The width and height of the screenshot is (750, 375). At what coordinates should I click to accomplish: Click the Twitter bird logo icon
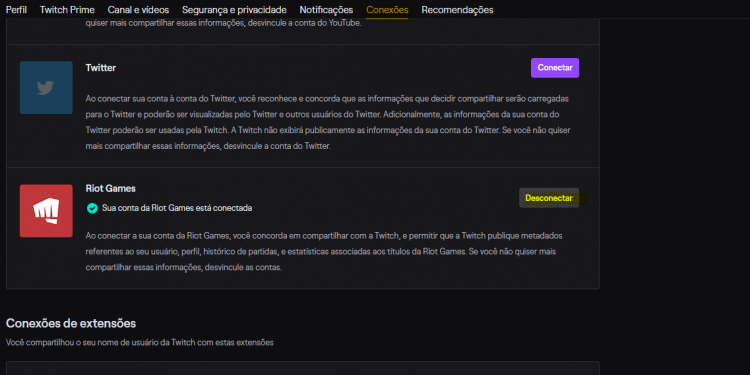[x=46, y=88]
